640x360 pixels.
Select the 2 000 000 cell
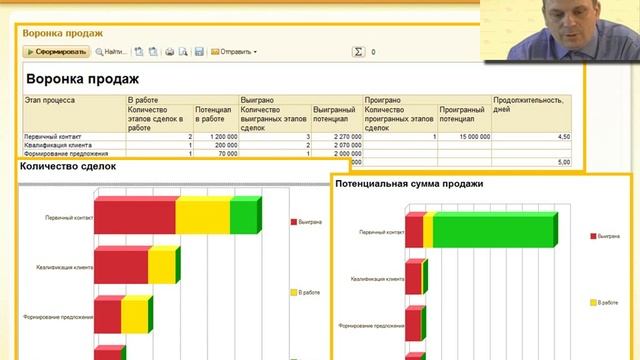pos(337,154)
